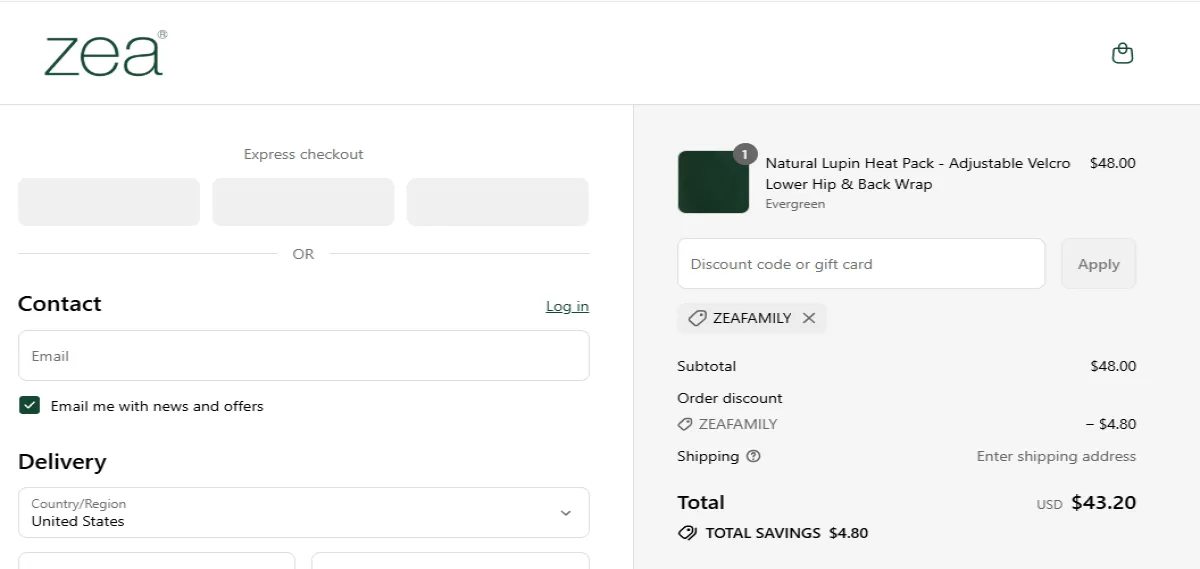Click the subtotal amount $48.00
The height and width of the screenshot is (569, 1200).
[1113, 366]
